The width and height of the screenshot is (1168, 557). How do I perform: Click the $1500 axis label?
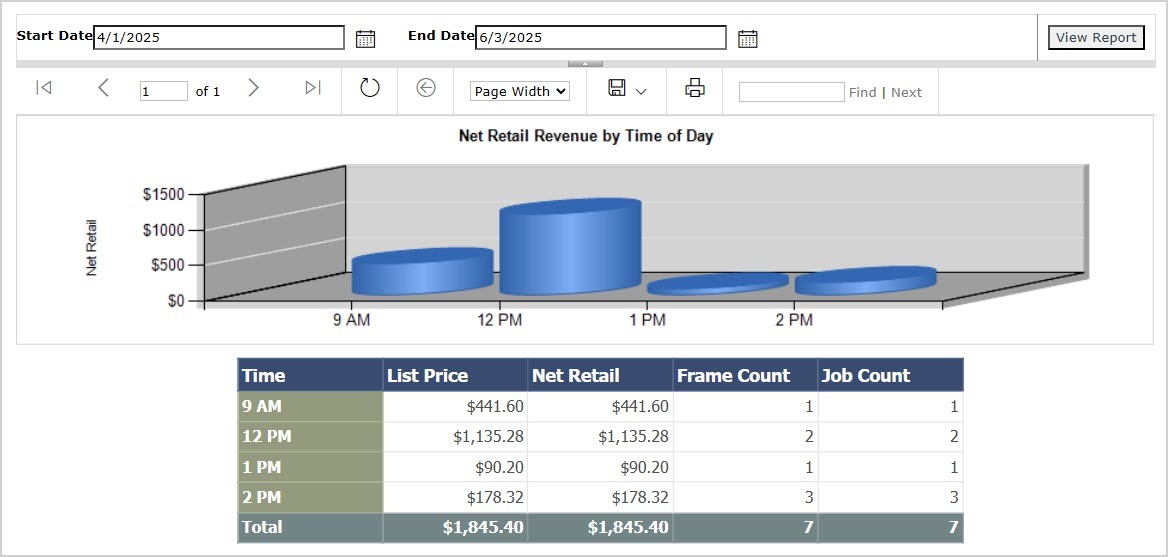coord(163,194)
